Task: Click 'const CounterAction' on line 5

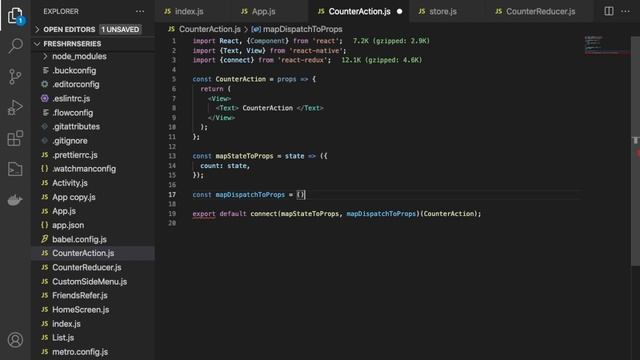Action: tap(229, 79)
